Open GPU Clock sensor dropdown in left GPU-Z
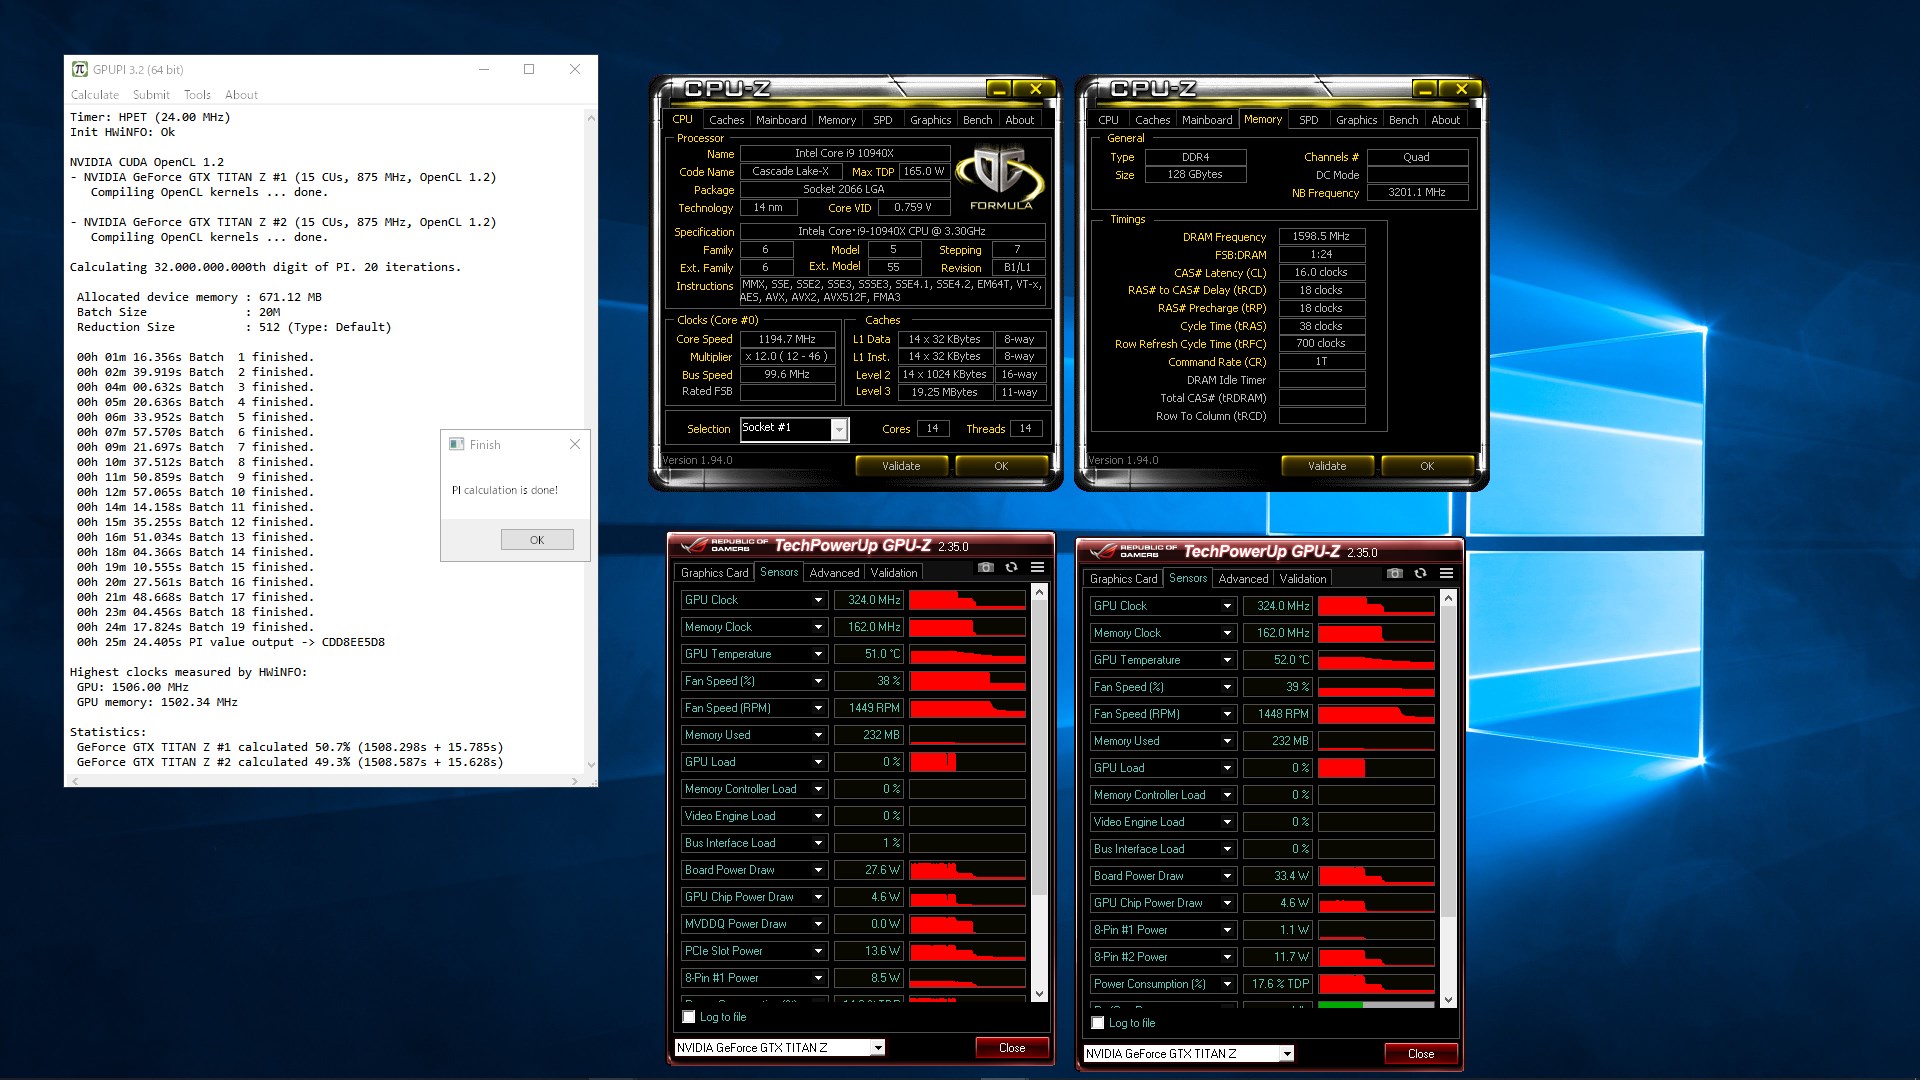Screen dimensions: 1920x1080 [817, 600]
